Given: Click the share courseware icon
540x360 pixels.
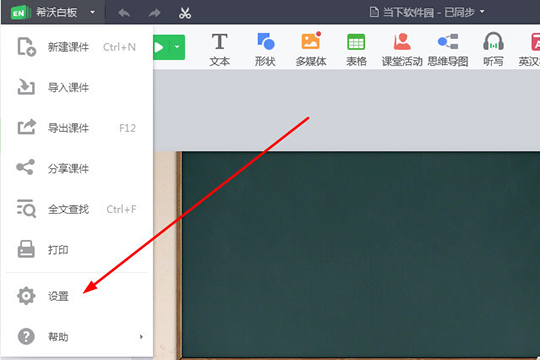Looking at the screenshot, I should tap(25, 167).
